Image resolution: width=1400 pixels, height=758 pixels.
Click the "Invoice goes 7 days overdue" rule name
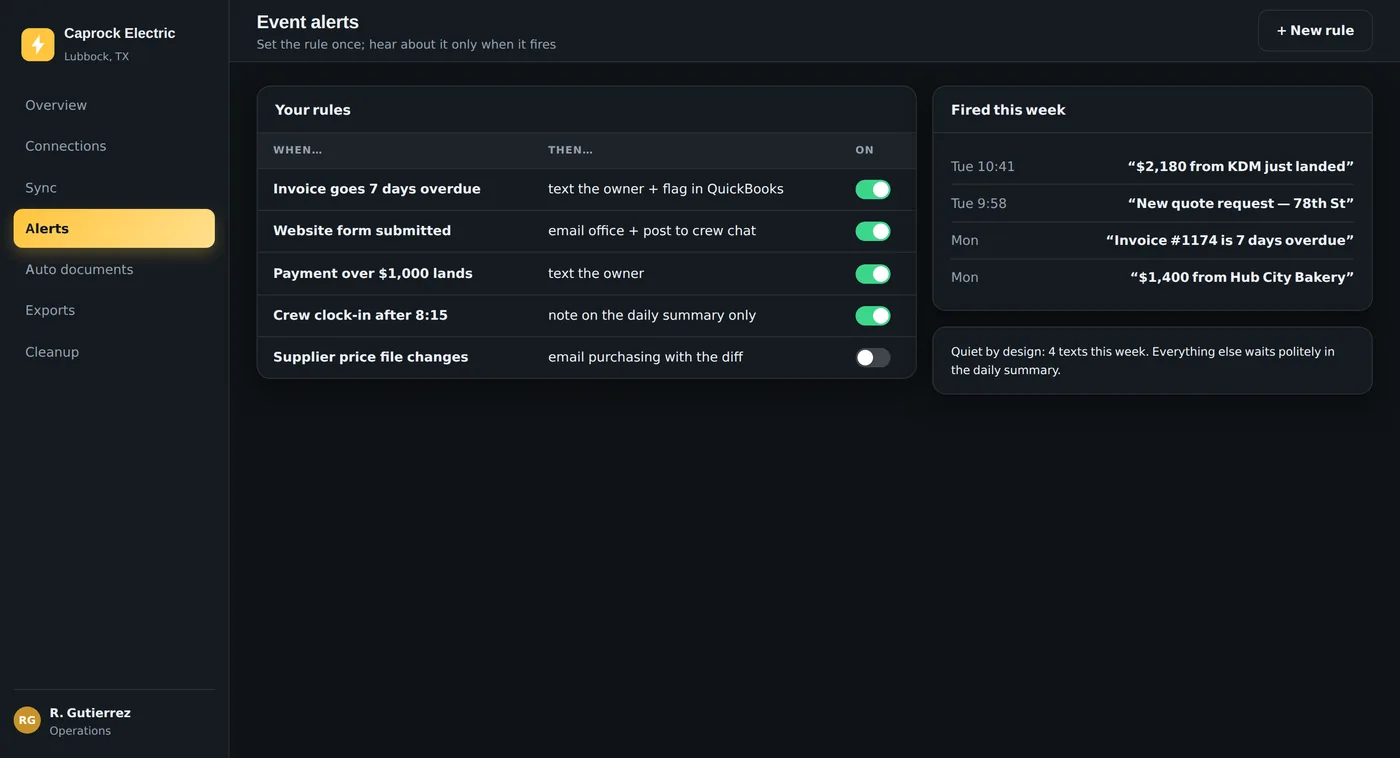377,189
